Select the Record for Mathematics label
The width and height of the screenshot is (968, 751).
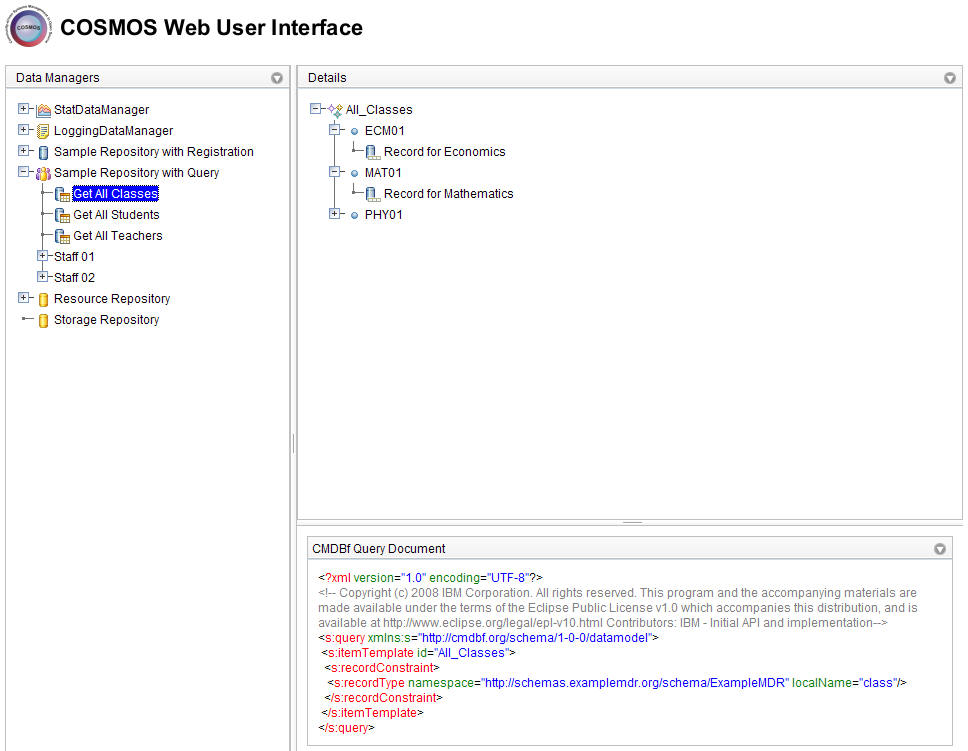448,194
